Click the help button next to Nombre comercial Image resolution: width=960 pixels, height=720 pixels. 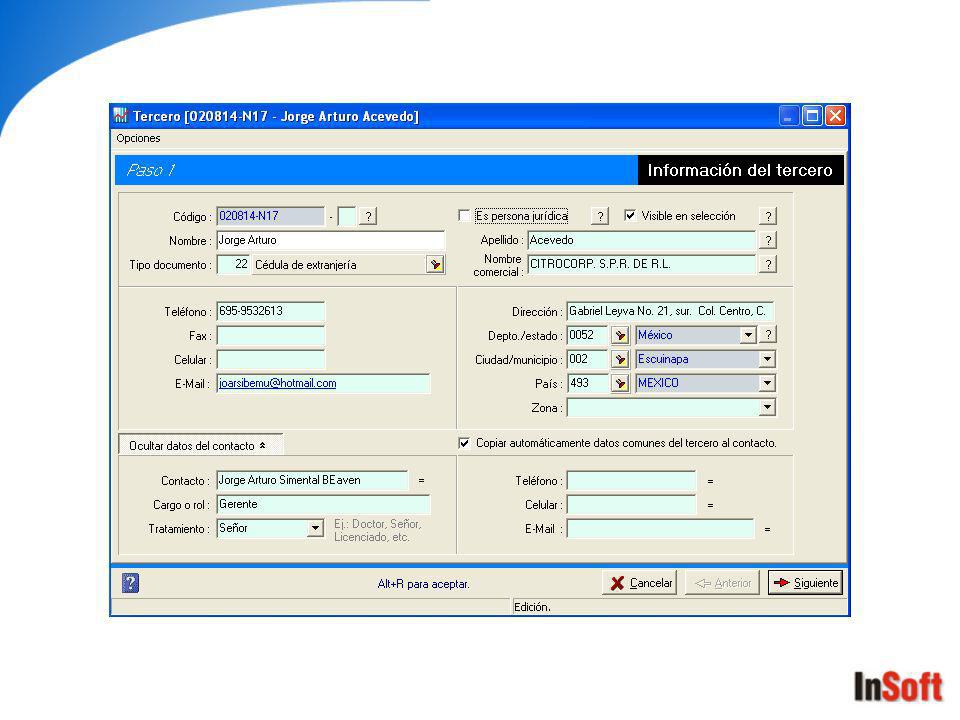click(768, 264)
